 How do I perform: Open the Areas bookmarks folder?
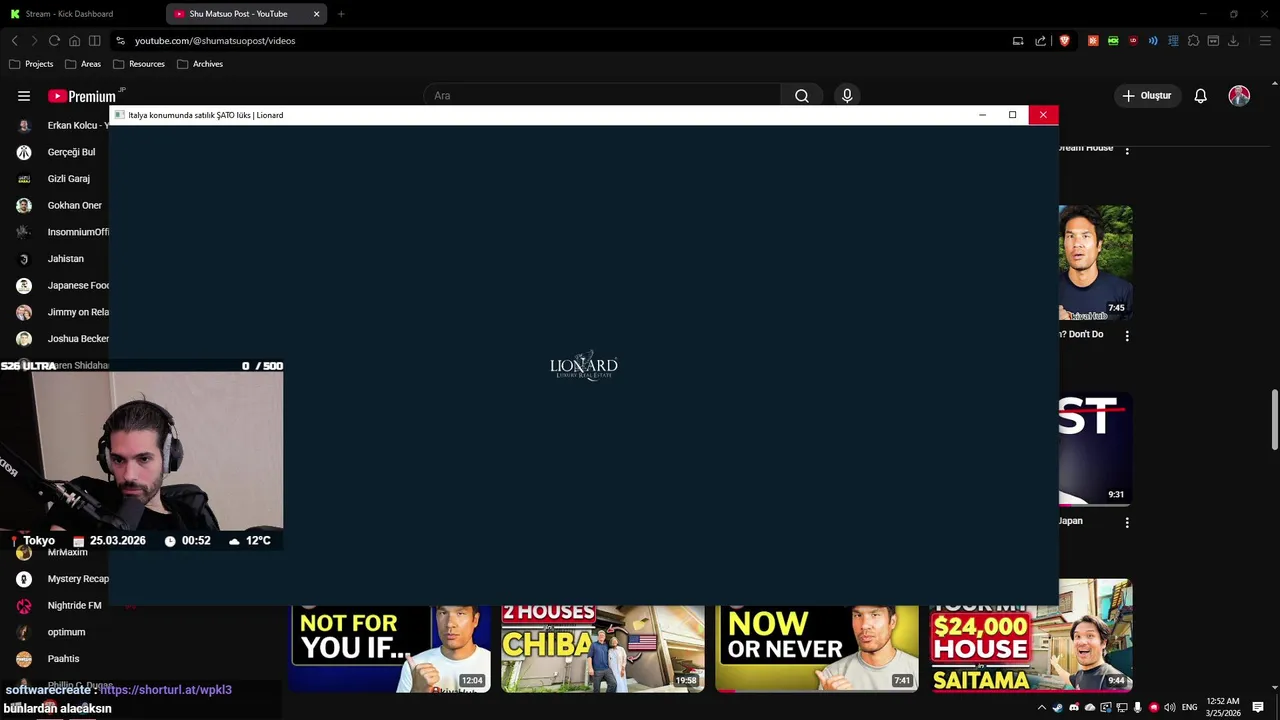(83, 64)
